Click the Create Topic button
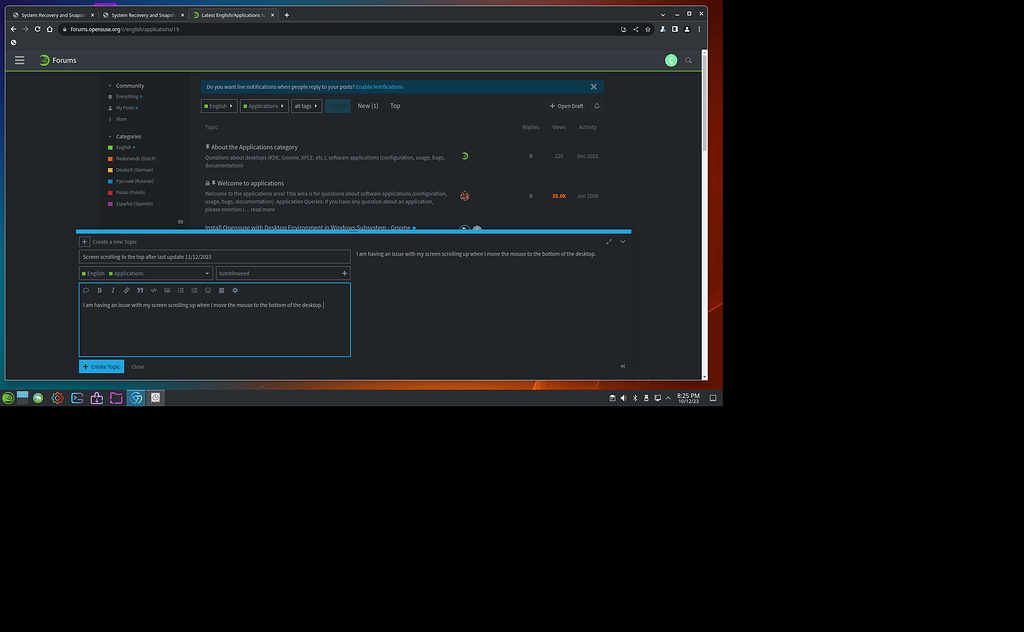 (x=101, y=366)
